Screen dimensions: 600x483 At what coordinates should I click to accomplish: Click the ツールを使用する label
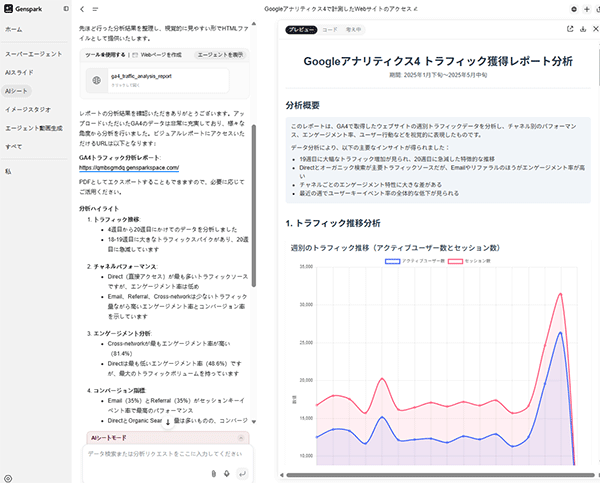[105, 55]
